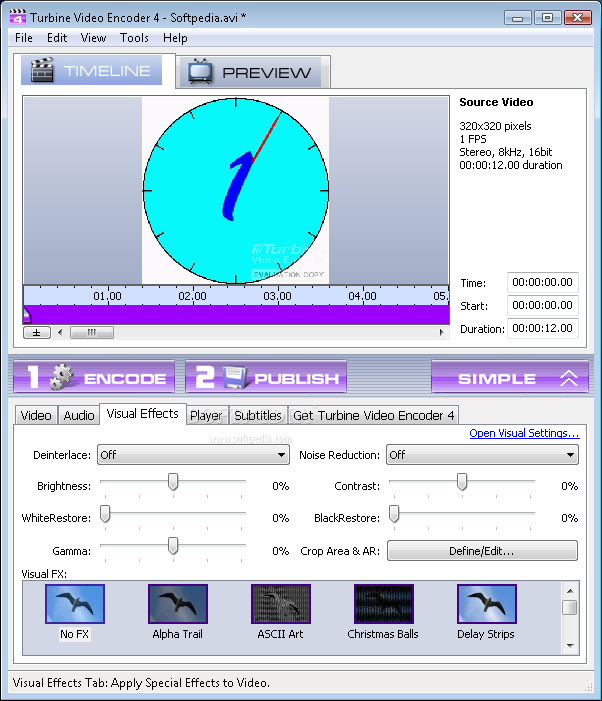Toggle SIMPLE mode button
Image resolution: width=602 pixels, height=701 pixels.
510,376
